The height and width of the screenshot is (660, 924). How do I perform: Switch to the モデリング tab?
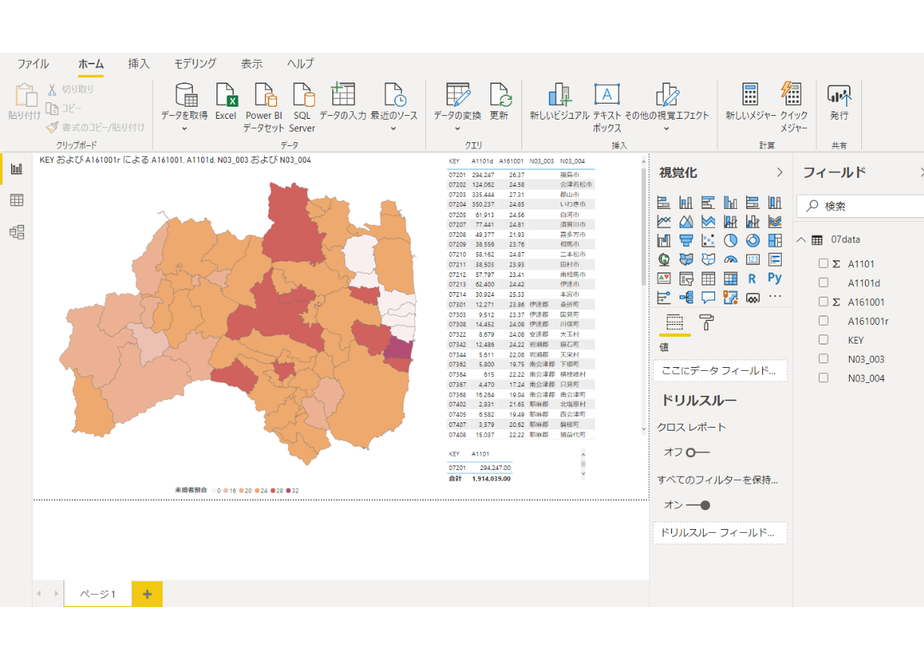[195, 64]
